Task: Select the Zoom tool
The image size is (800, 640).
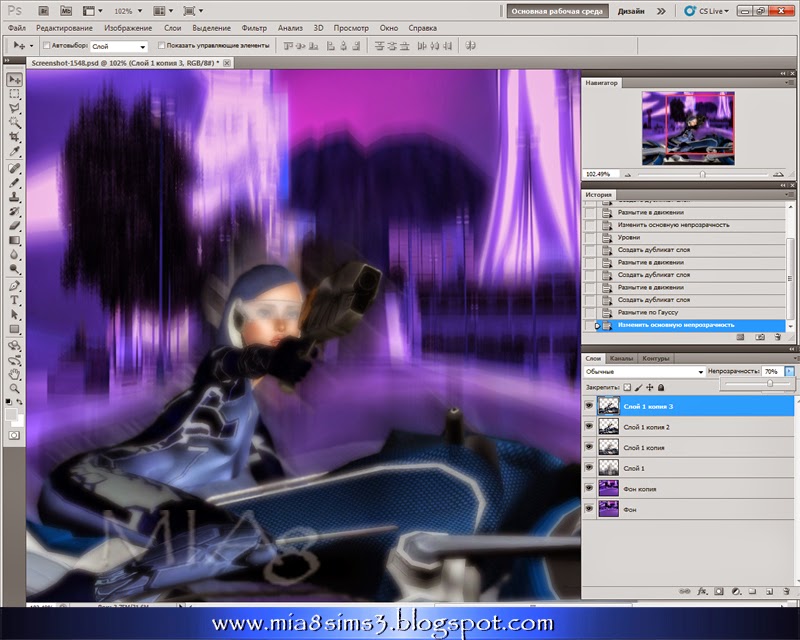Action: point(14,389)
